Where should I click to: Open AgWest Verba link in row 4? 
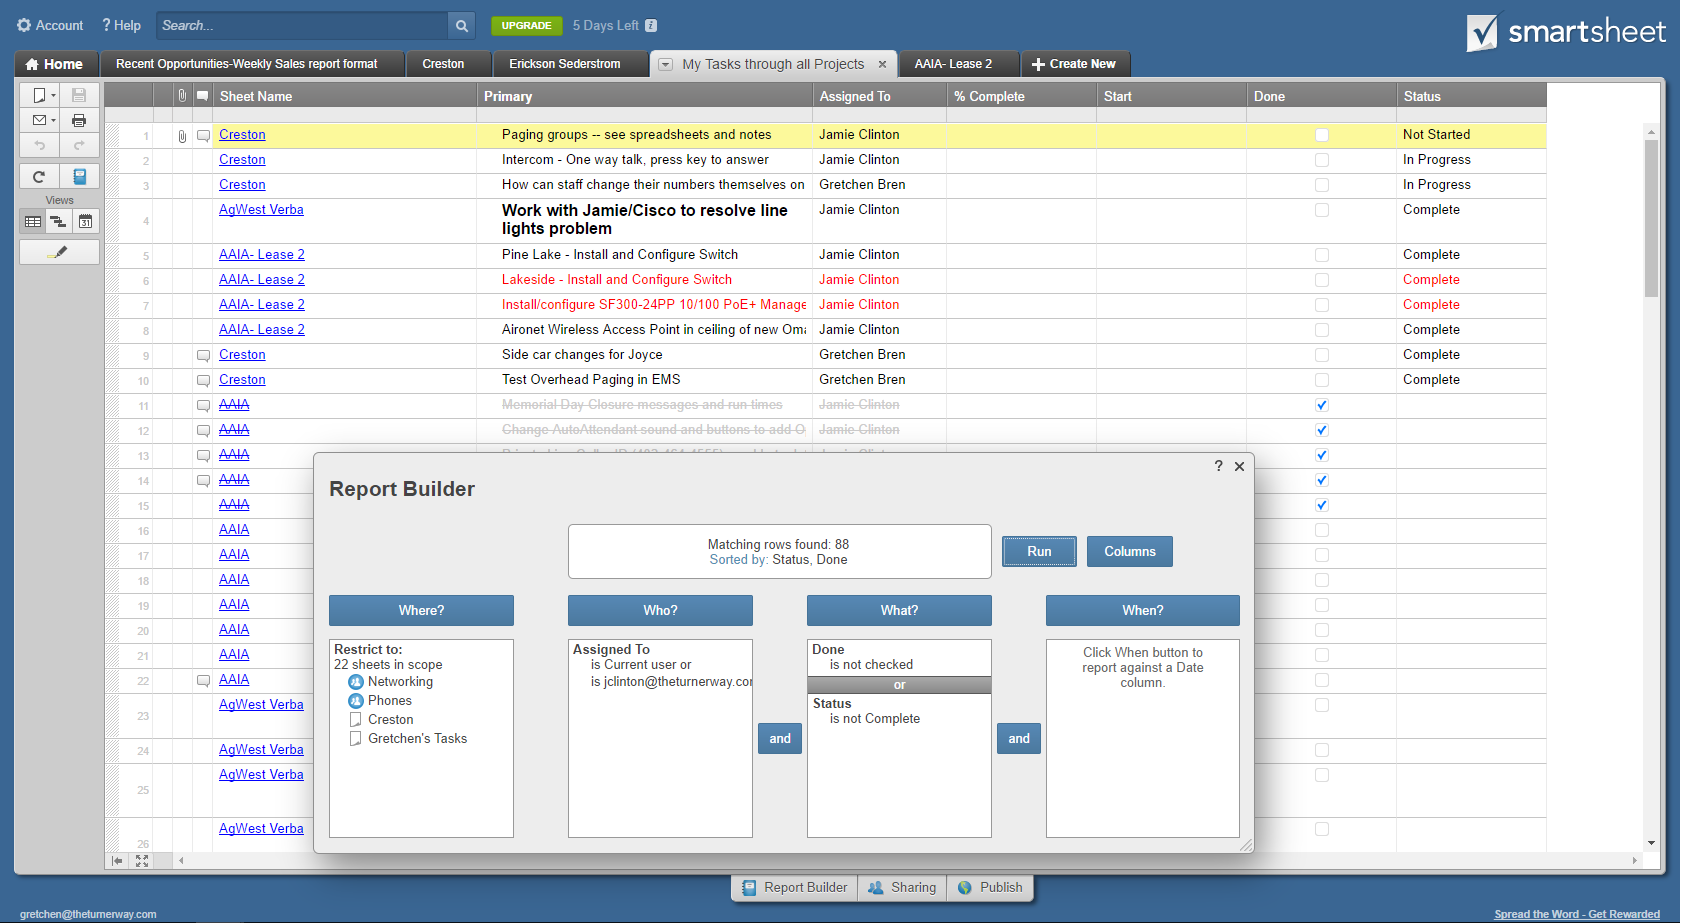point(261,210)
